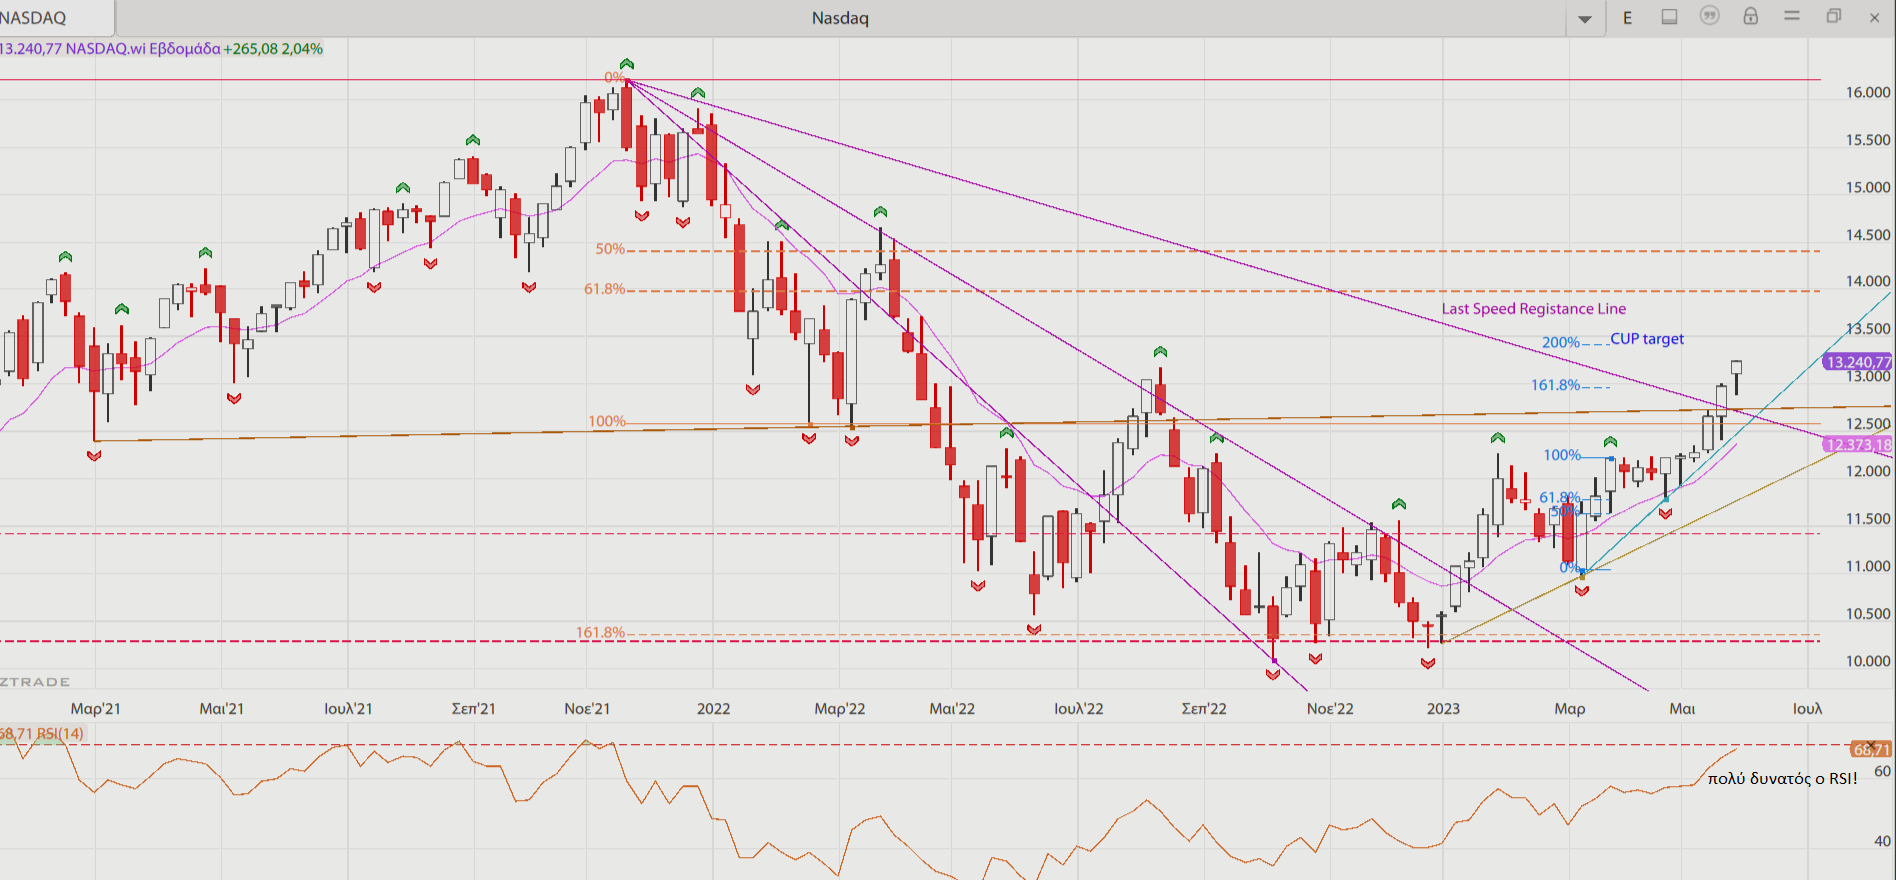1896x880 pixels.
Task: Click the '16.000' price axis label
Action: (1868, 92)
